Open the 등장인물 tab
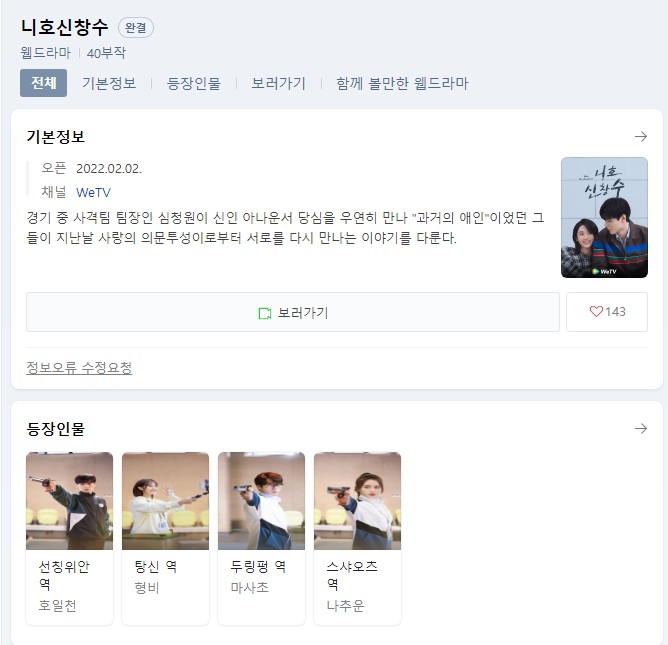This screenshot has width=668, height=645. pos(194,83)
